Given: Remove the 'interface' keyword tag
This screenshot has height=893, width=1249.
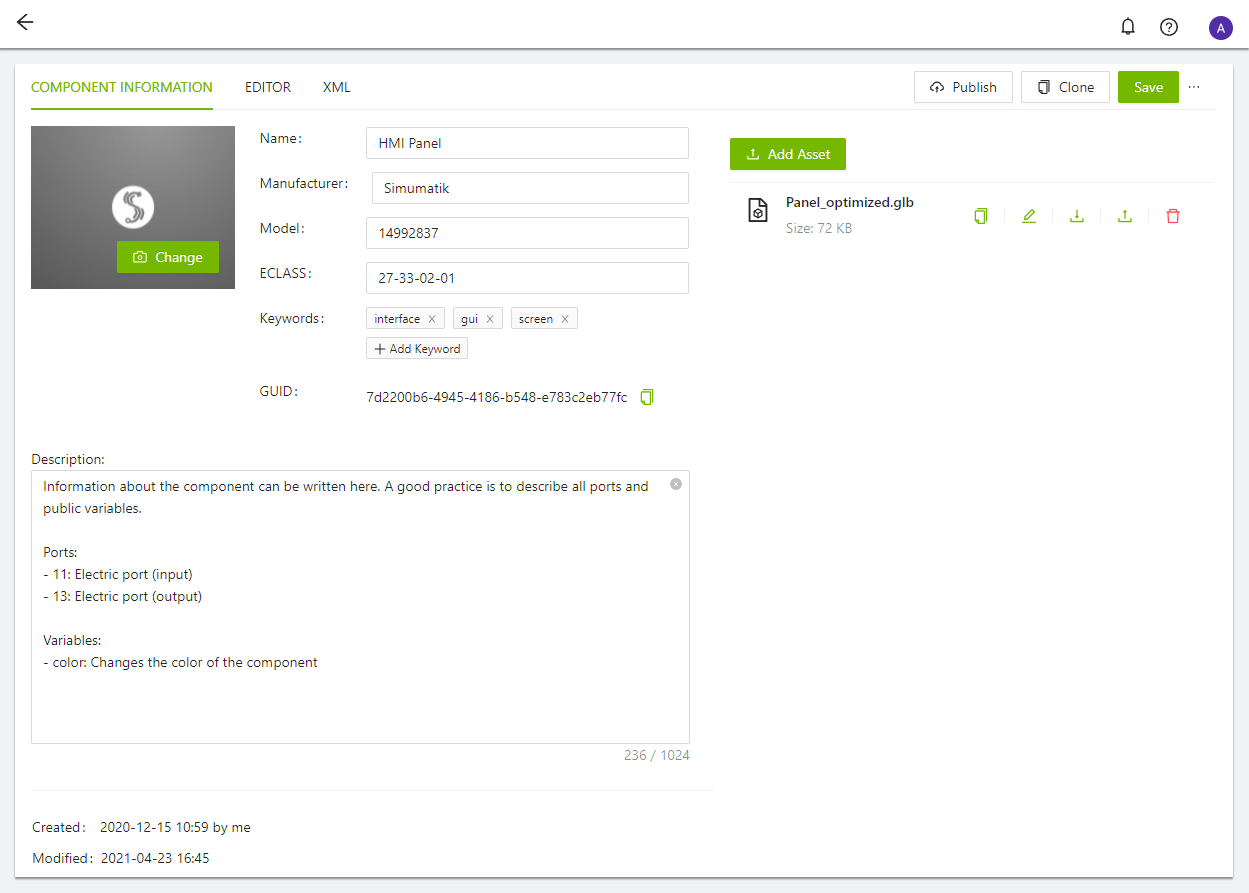Looking at the screenshot, I should click(x=432, y=319).
